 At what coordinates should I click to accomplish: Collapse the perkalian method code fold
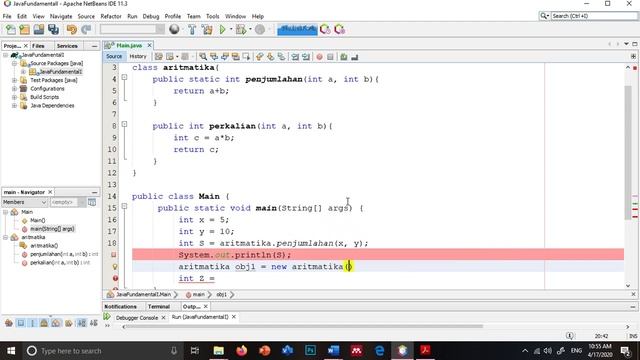(x=124, y=124)
